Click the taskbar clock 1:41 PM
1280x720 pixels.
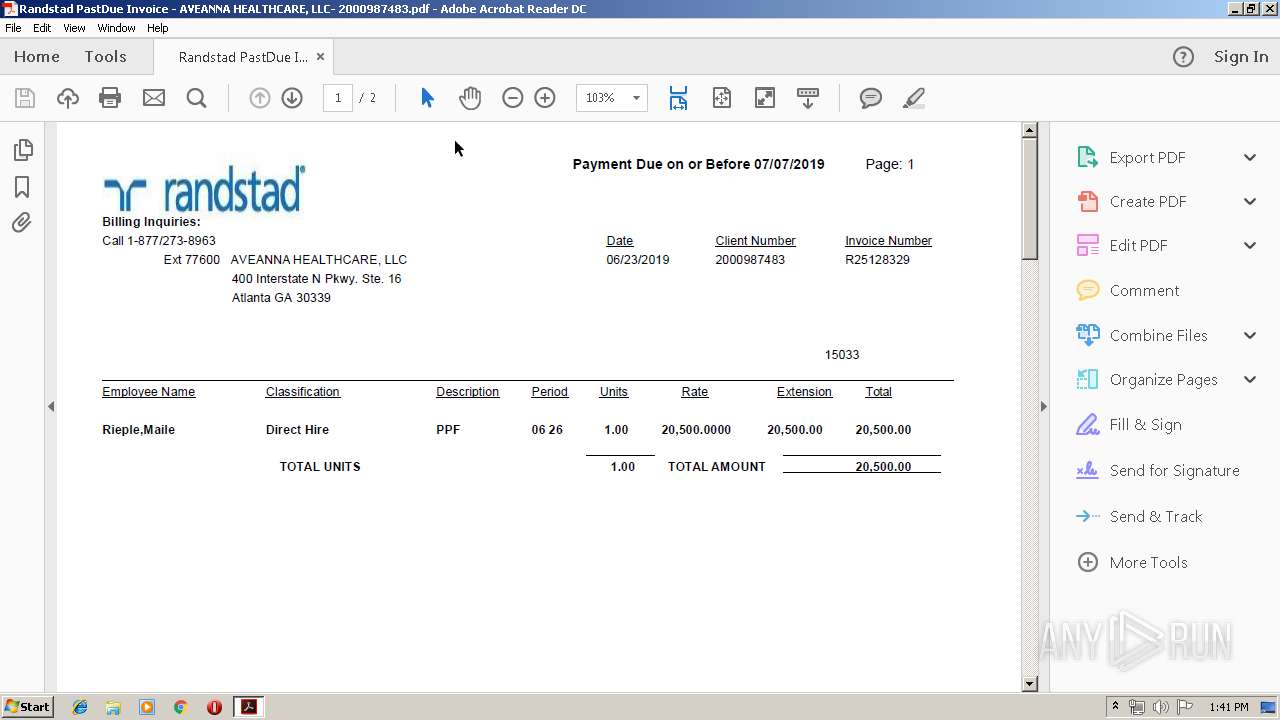[x=1228, y=707]
